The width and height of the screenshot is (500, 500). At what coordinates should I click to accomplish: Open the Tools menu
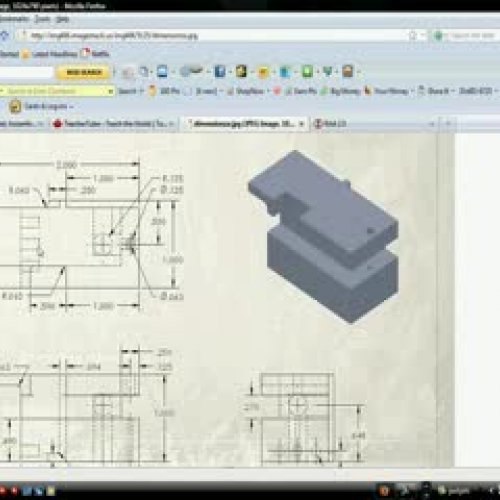tap(43, 19)
